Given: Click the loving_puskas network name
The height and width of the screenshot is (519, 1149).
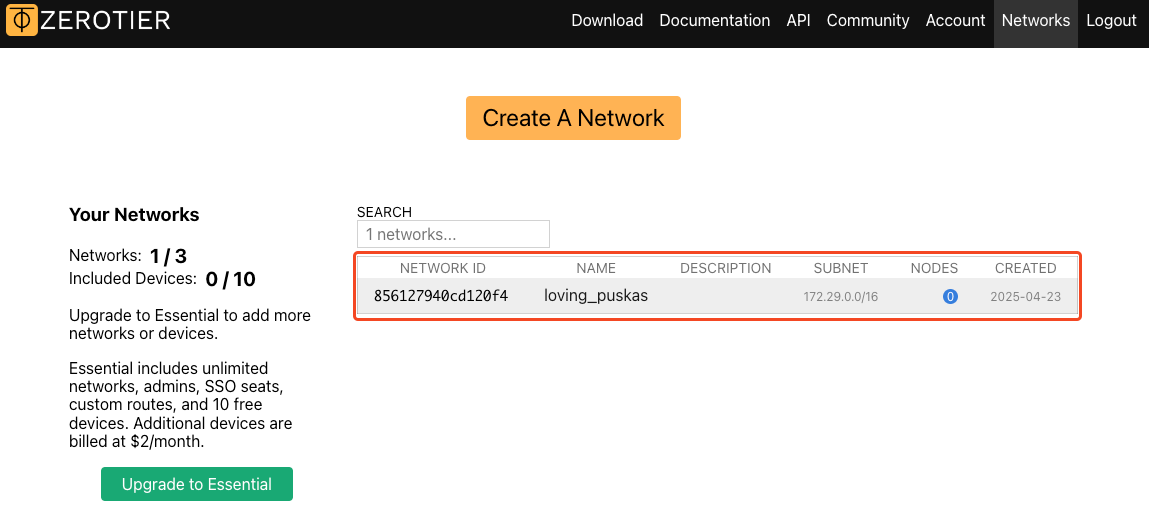Looking at the screenshot, I should 596,296.
